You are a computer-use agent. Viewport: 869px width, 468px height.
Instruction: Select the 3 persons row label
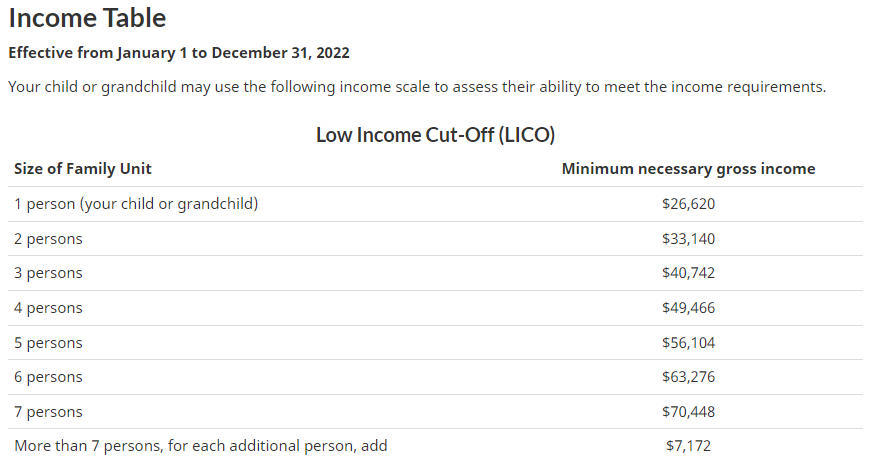pyautogui.click(x=48, y=273)
